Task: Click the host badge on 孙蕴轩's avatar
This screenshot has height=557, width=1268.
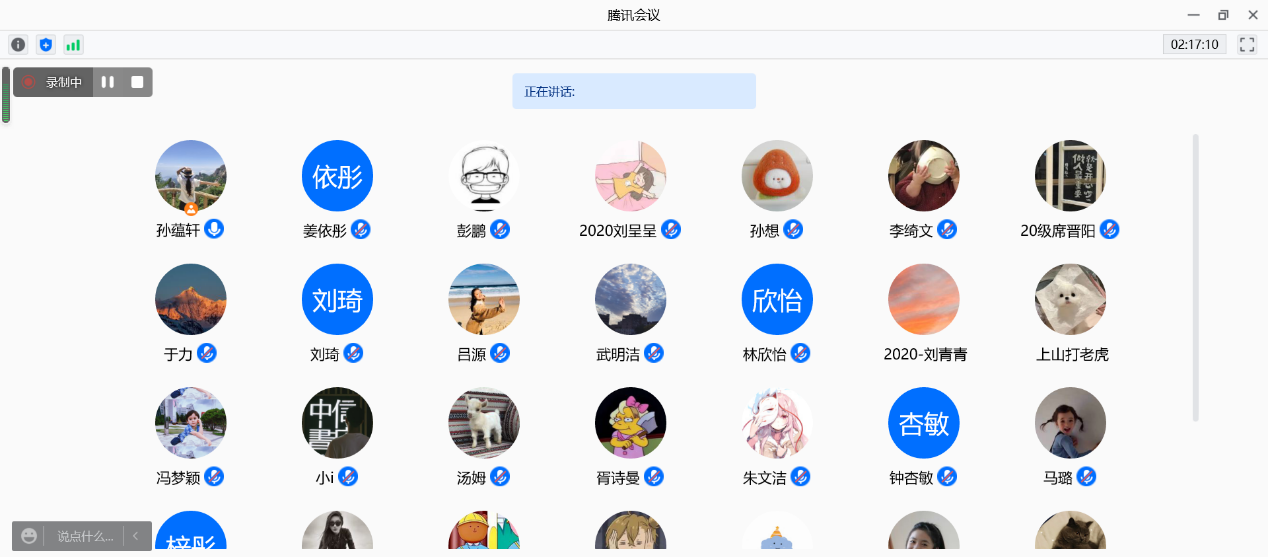Action: [191, 208]
